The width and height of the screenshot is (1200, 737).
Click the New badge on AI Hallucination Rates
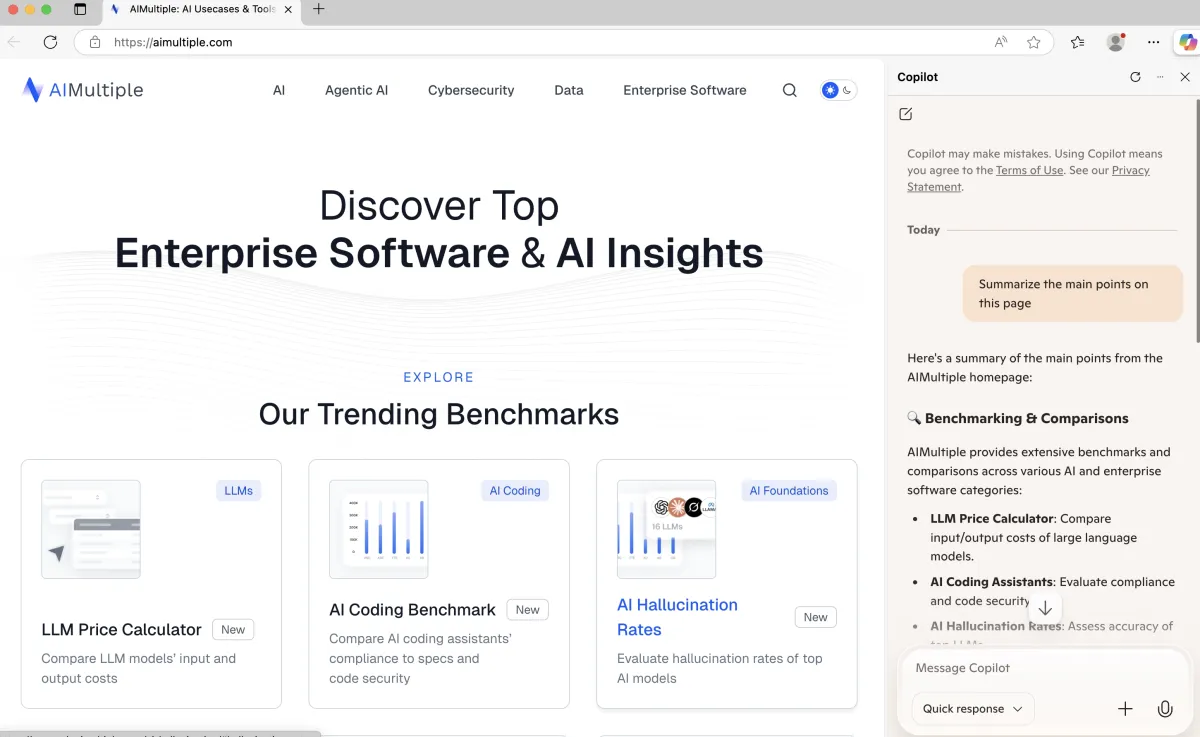816,617
